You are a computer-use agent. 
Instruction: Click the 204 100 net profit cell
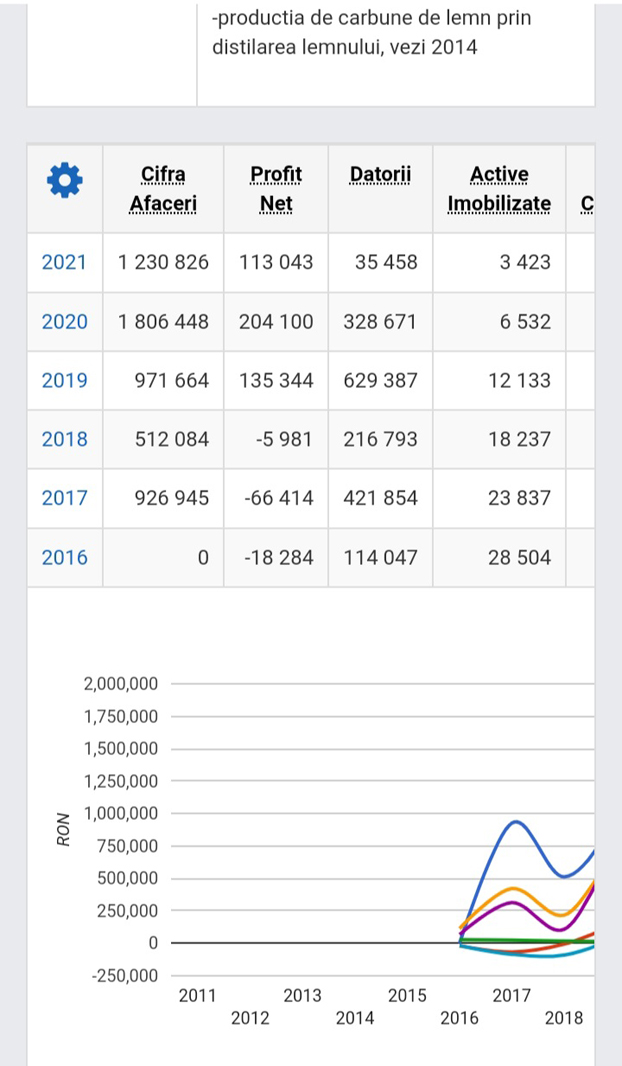276,321
